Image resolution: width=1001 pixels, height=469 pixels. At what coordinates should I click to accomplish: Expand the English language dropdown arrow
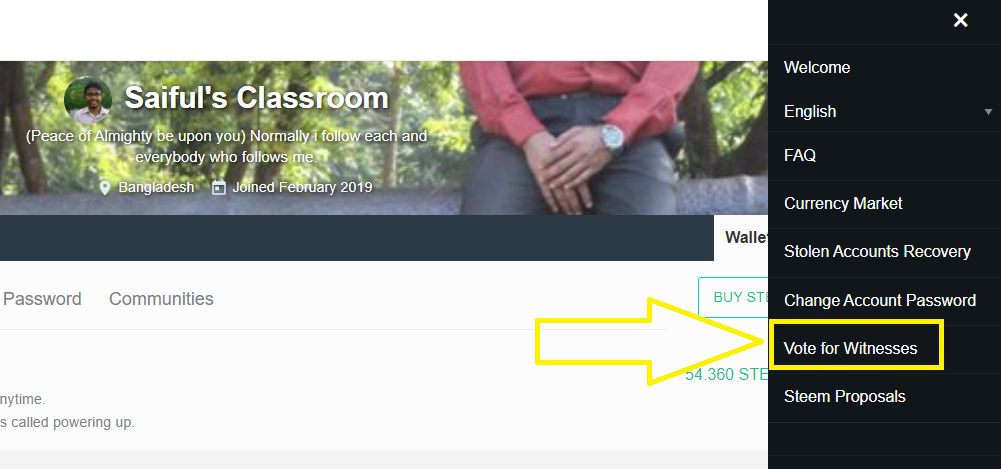tap(988, 112)
